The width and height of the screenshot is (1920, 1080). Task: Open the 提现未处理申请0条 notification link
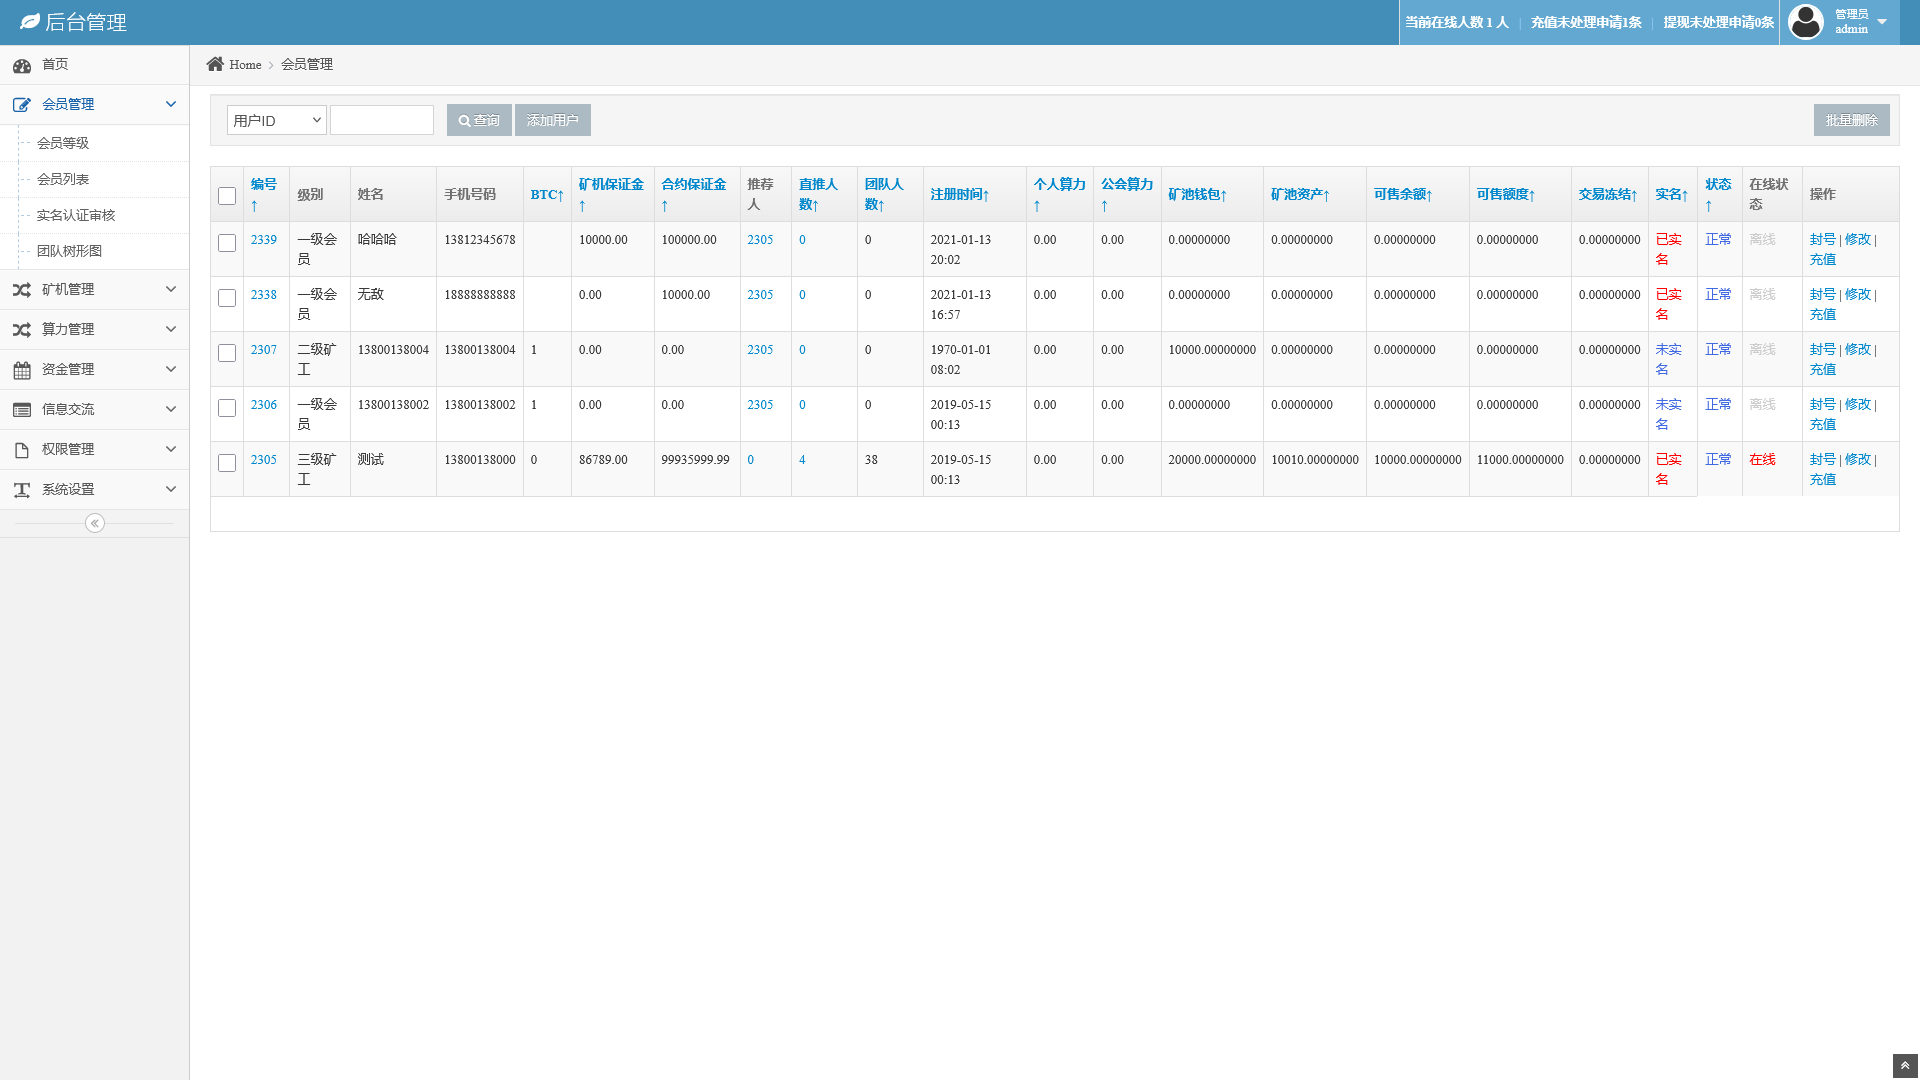click(1718, 22)
